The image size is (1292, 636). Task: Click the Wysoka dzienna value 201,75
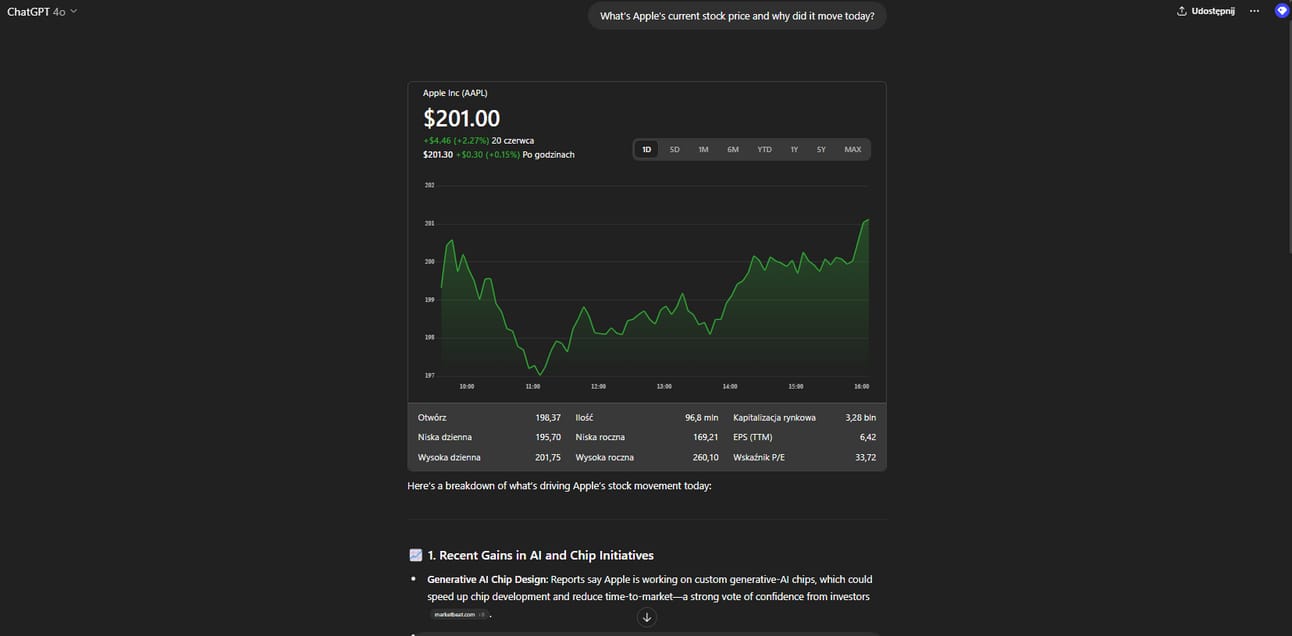tap(548, 457)
